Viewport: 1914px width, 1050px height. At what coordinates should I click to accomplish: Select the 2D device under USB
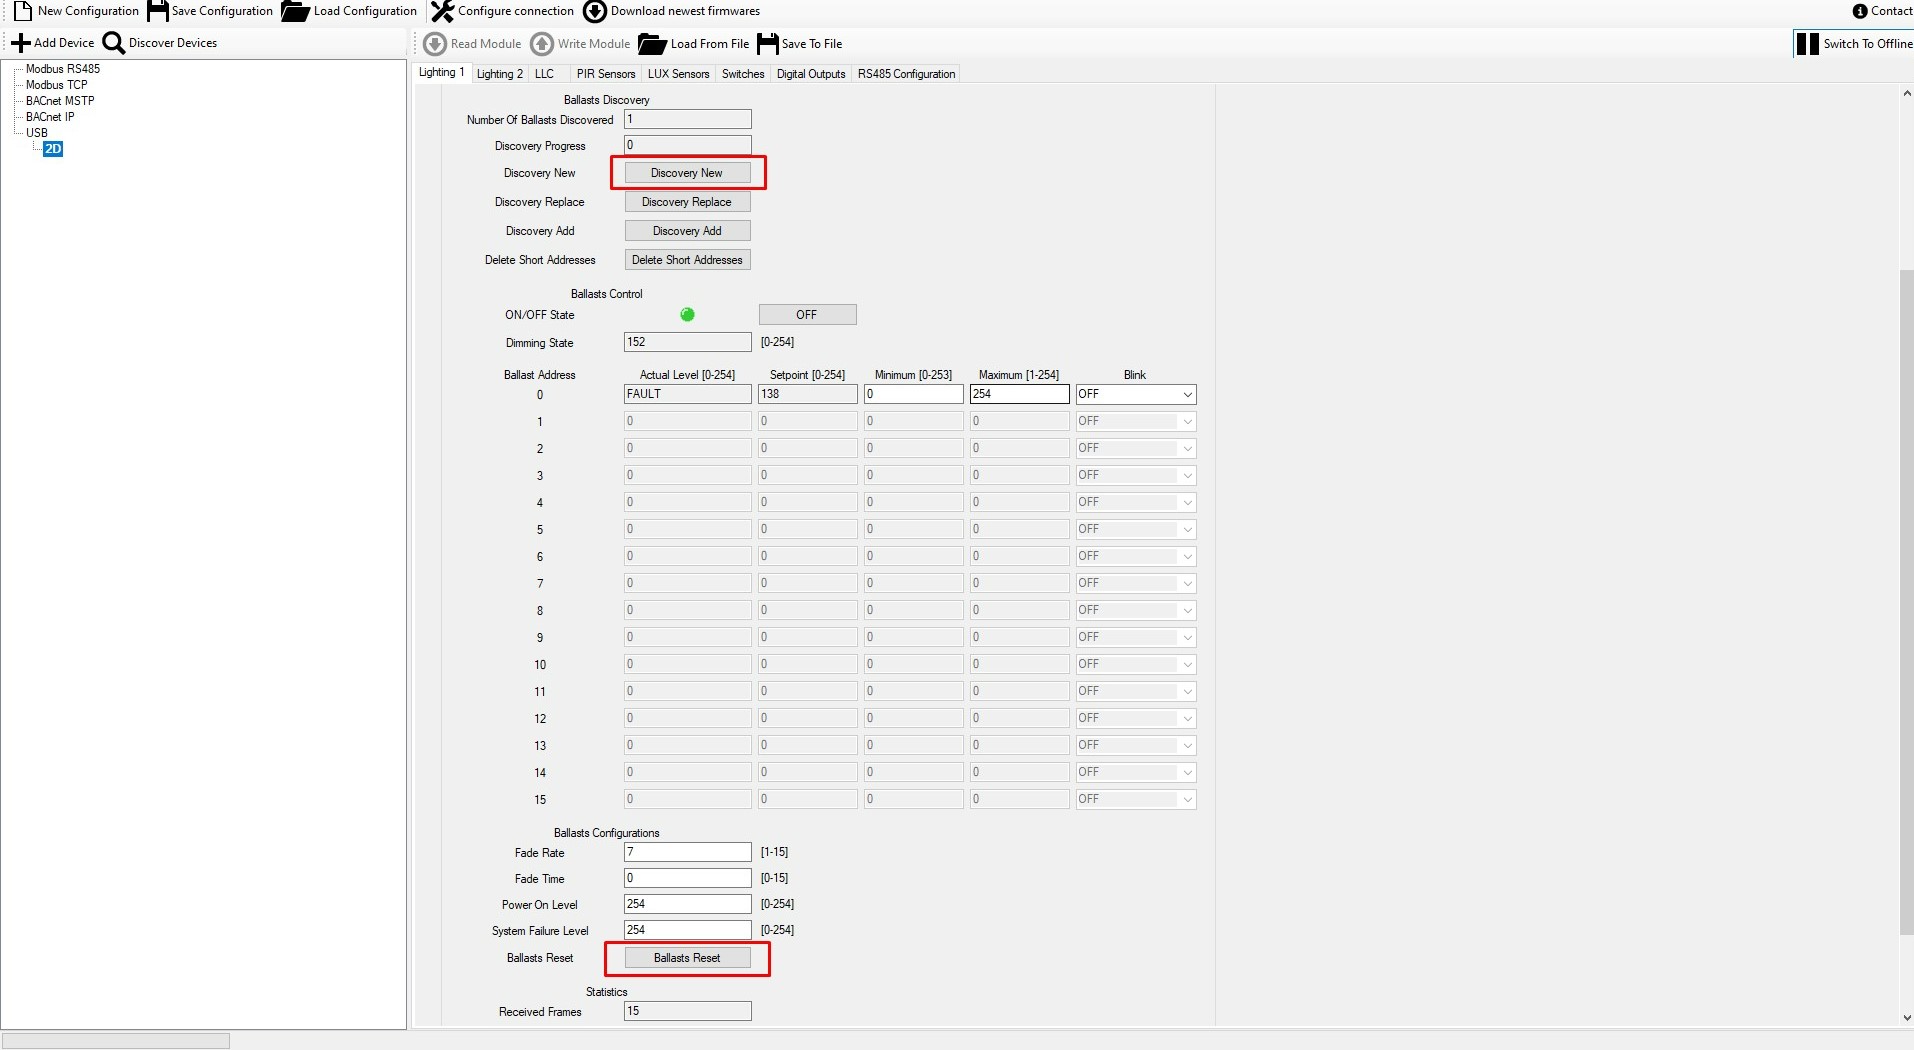click(53, 149)
